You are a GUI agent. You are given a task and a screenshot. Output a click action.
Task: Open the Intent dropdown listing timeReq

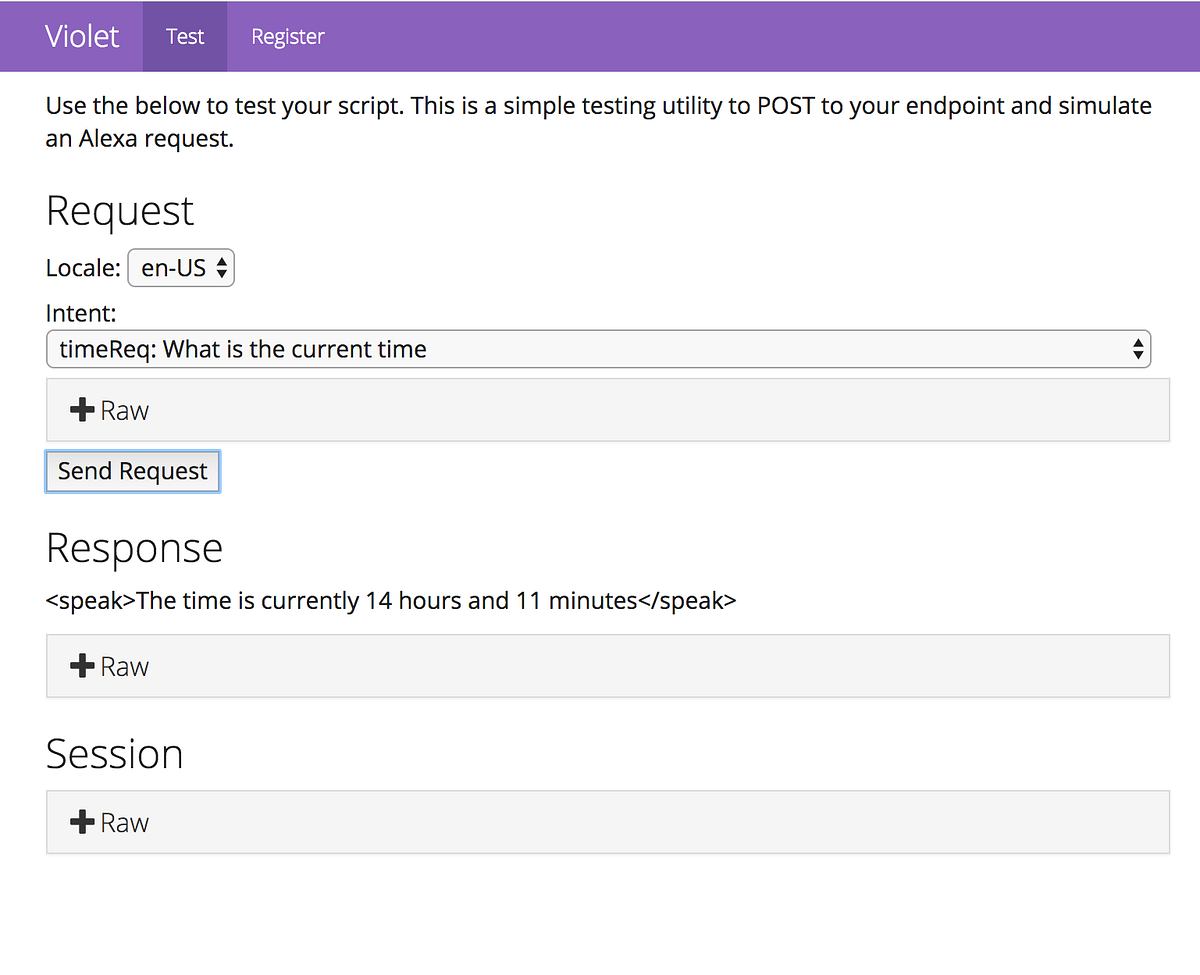tap(598, 349)
